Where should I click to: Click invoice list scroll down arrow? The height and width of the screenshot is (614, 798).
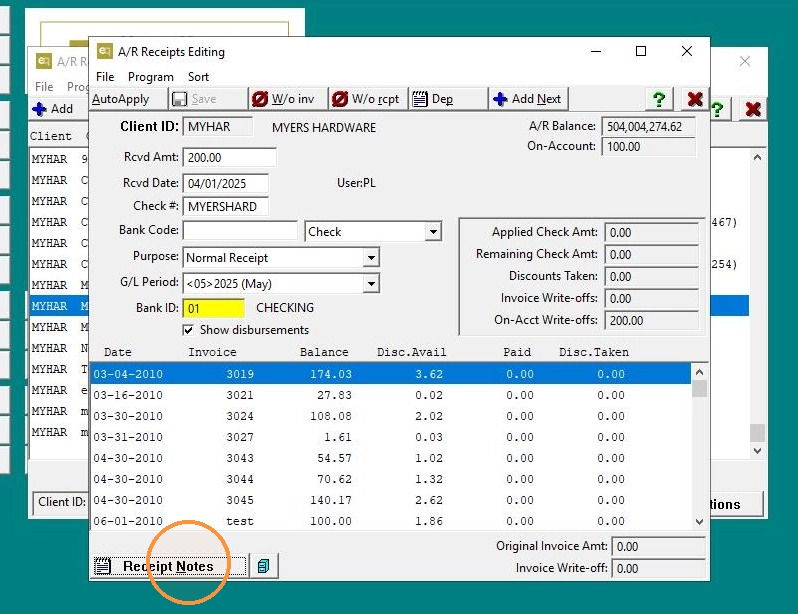(x=699, y=521)
